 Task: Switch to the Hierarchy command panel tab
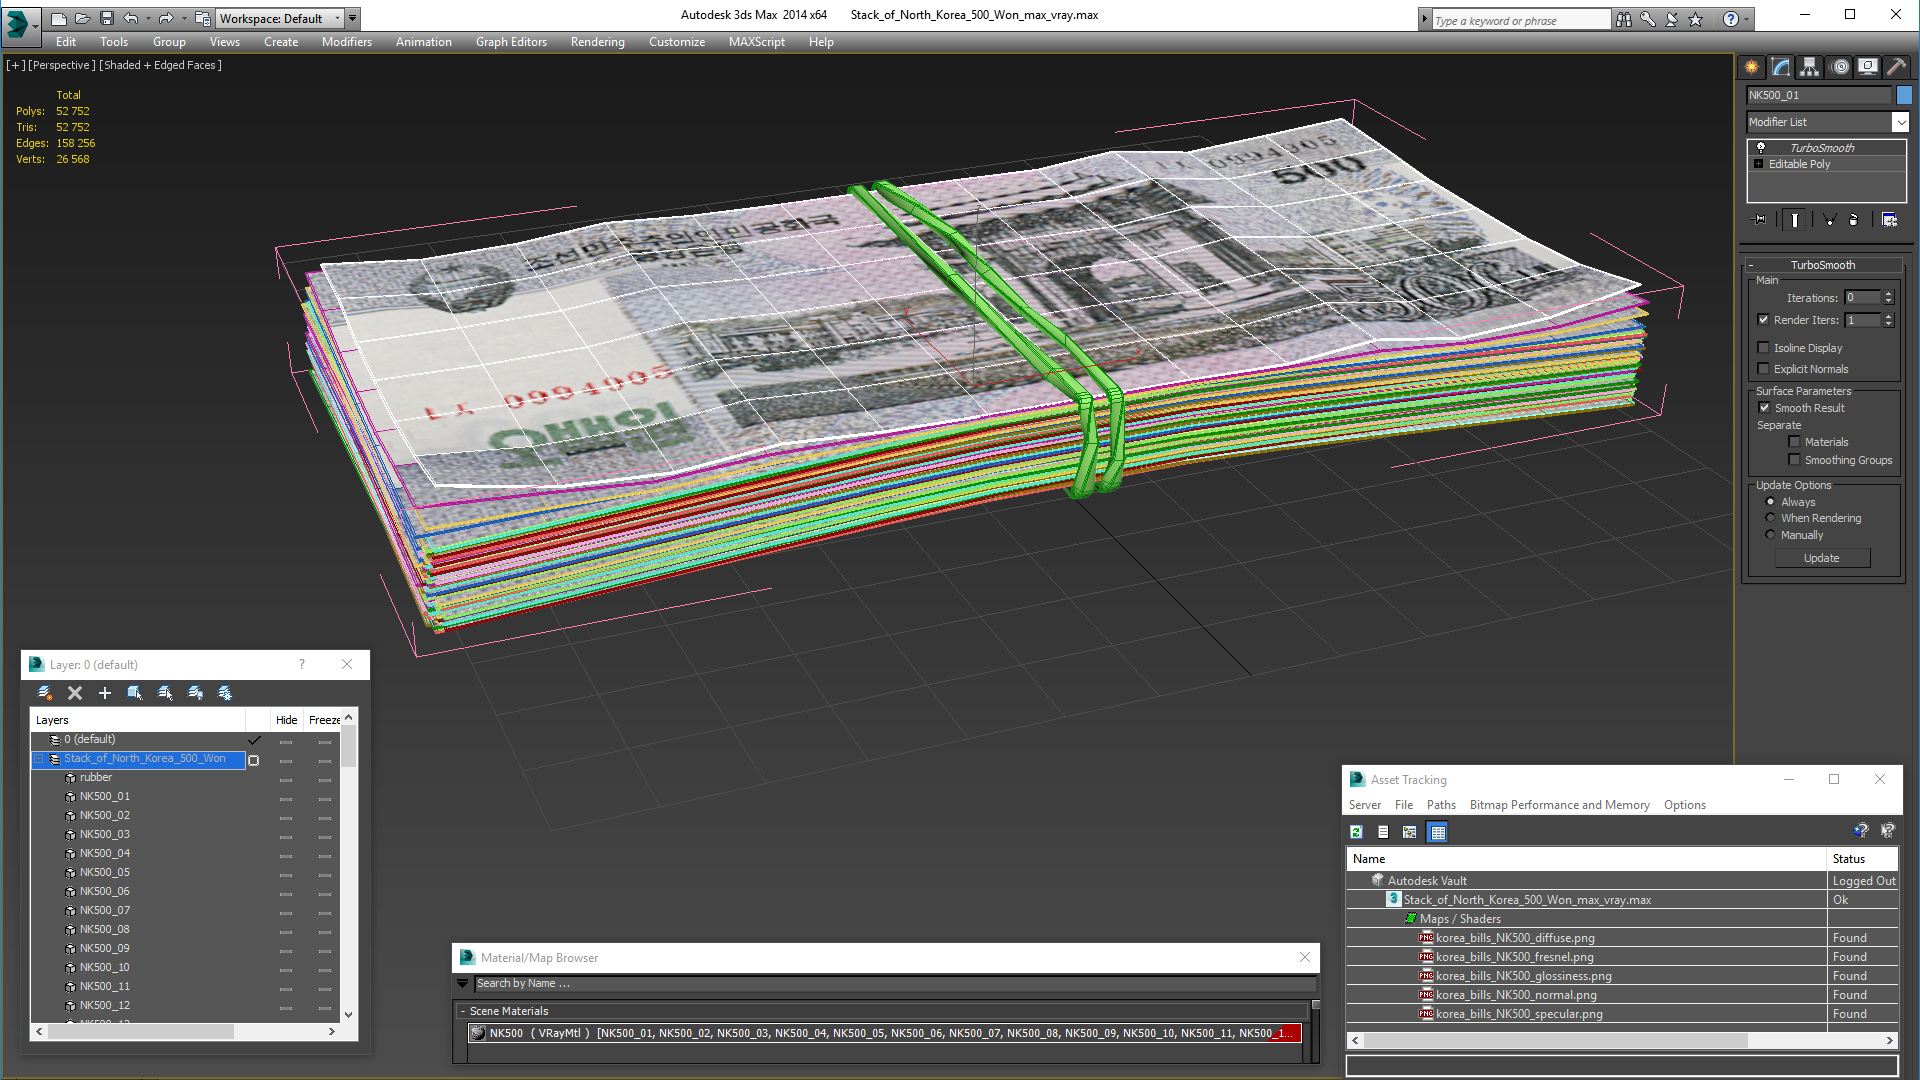(1810, 67)
